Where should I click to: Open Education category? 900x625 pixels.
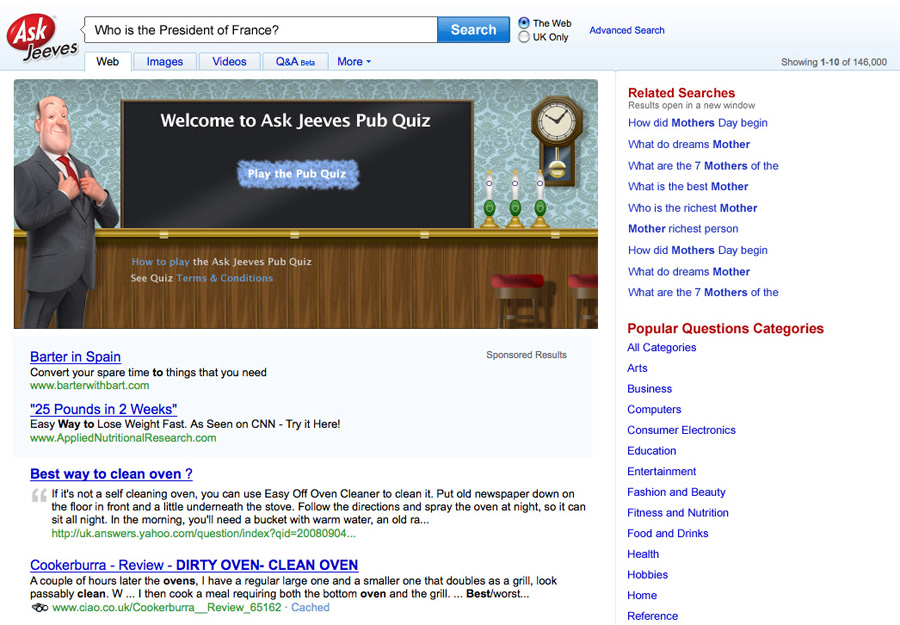point(651,451)
